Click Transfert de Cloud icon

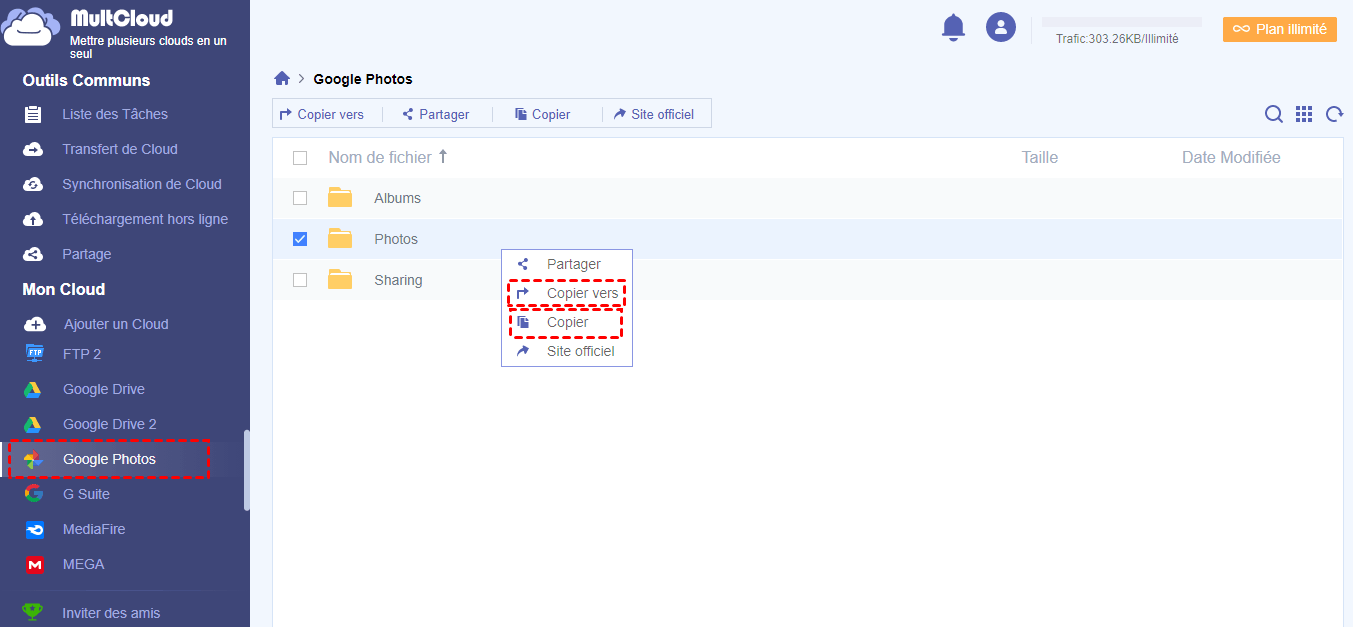[x=34, y=149]
